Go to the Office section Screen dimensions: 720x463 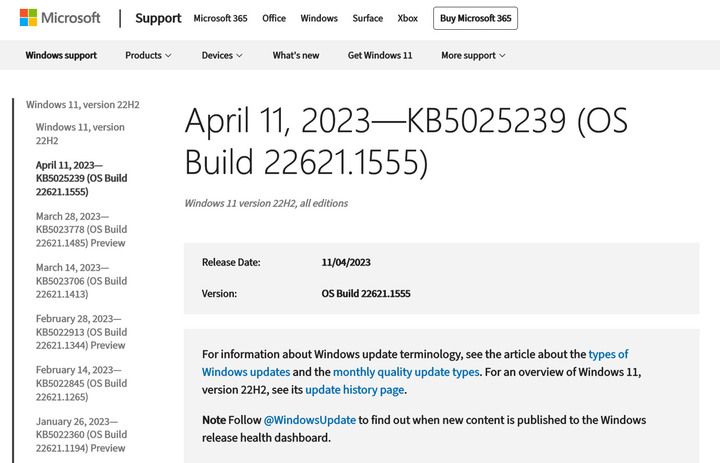274,18
